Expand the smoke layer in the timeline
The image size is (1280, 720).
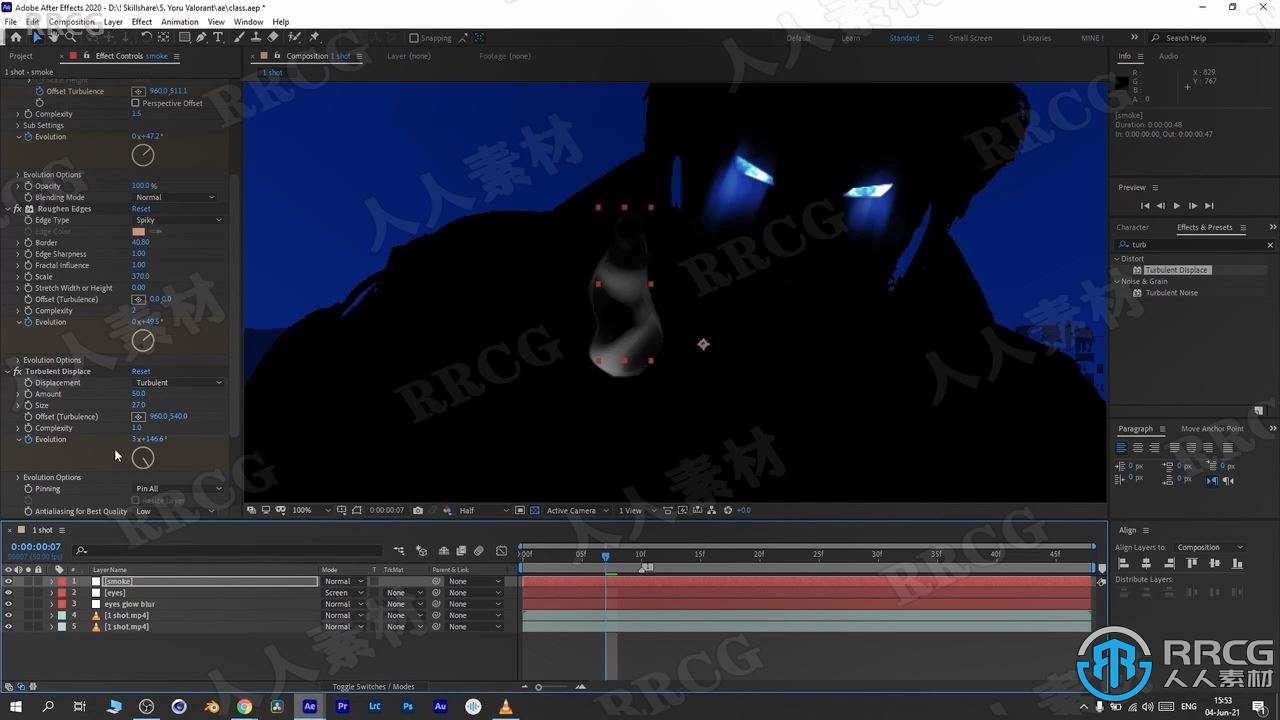tap(51, 581)
